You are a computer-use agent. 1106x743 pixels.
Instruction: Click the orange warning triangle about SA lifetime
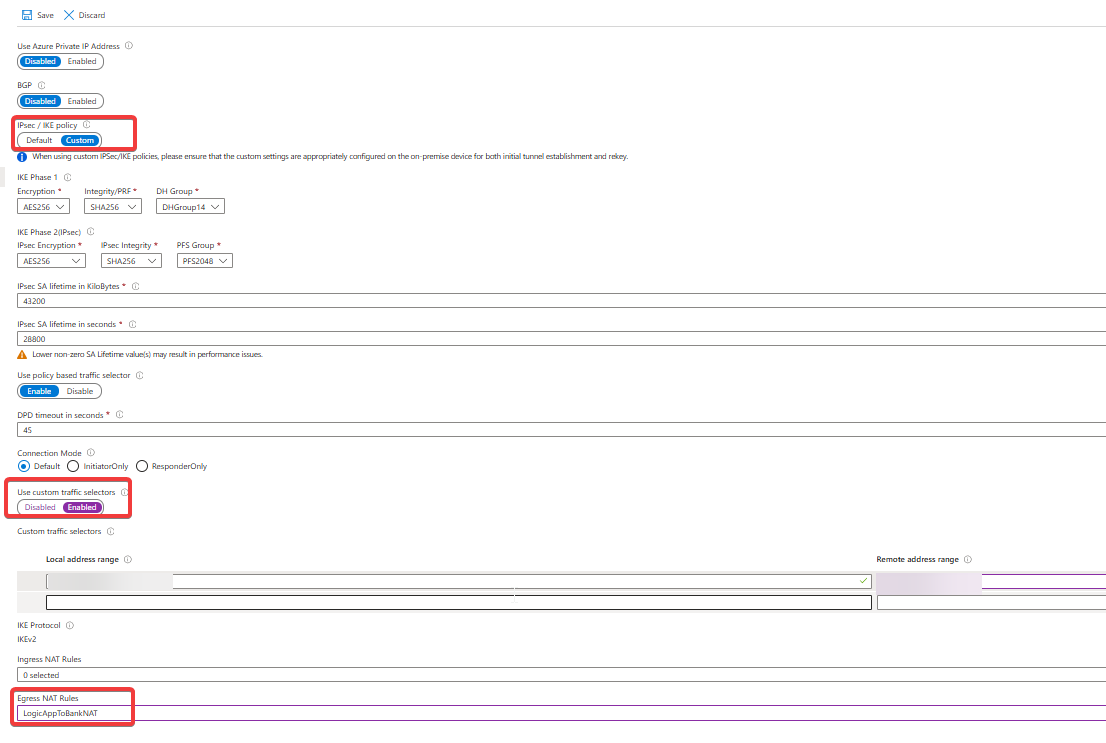(x=22, y=355)
